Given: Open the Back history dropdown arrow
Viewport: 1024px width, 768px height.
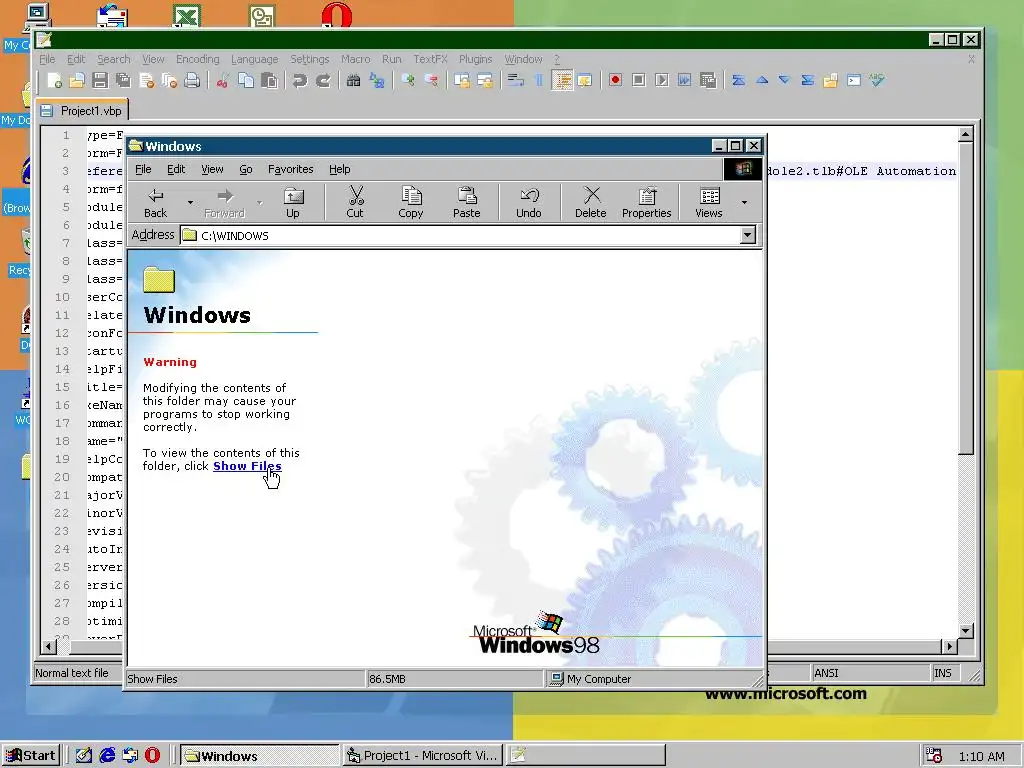Looking at the screenshot, I should 190,202.
